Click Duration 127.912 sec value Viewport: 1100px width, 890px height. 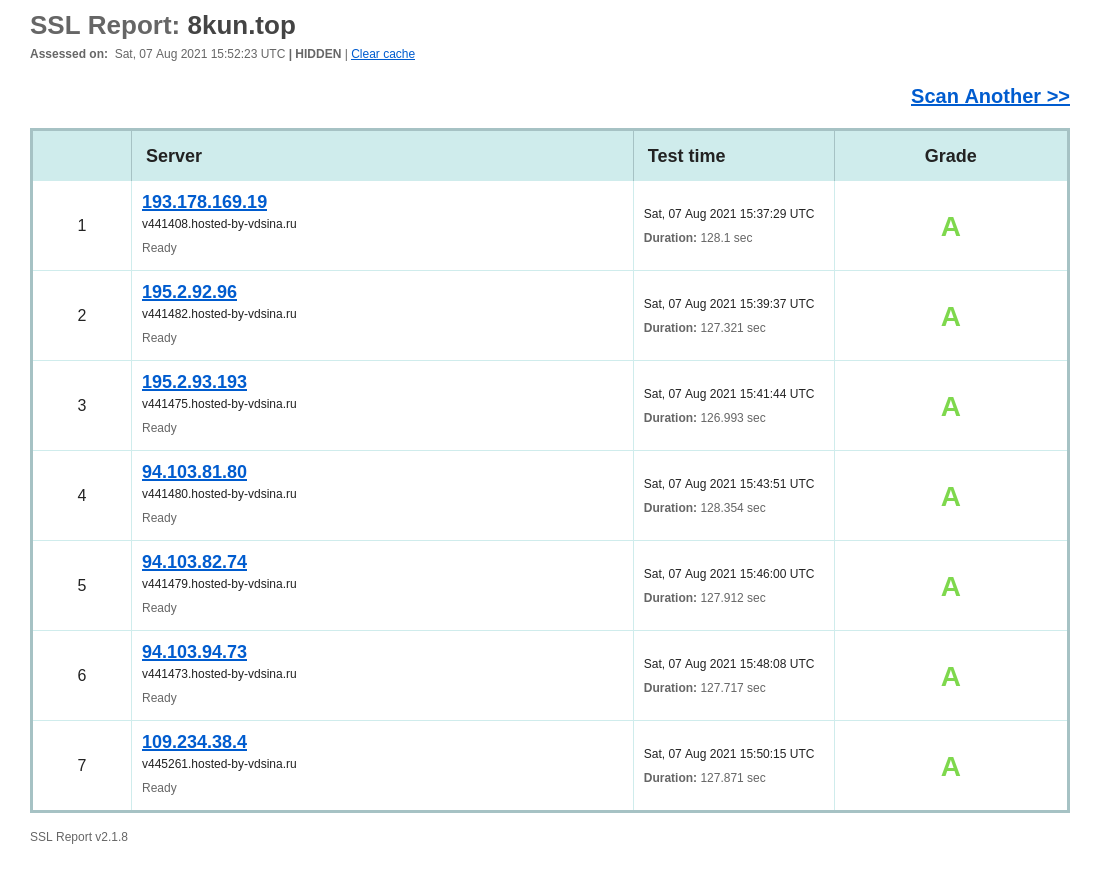coord(732,598)
